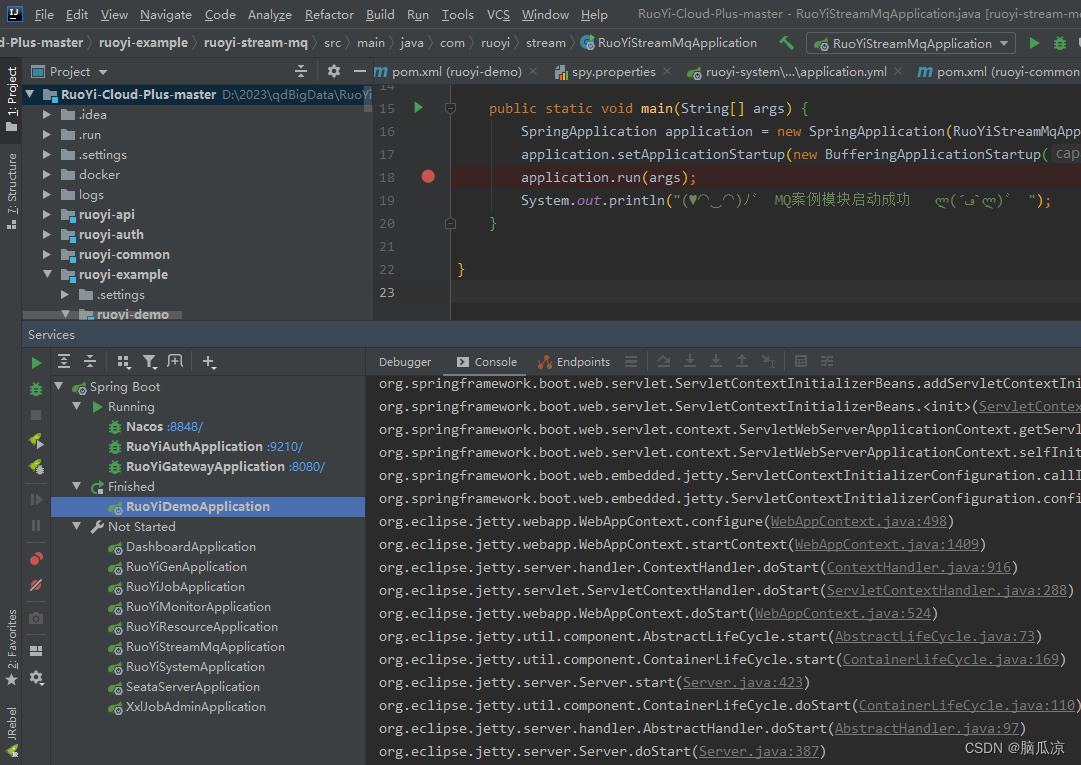Click the Step Over icon in debugger toolbar
Viewport: 1081px width, 765px height.
pos(663,361)
